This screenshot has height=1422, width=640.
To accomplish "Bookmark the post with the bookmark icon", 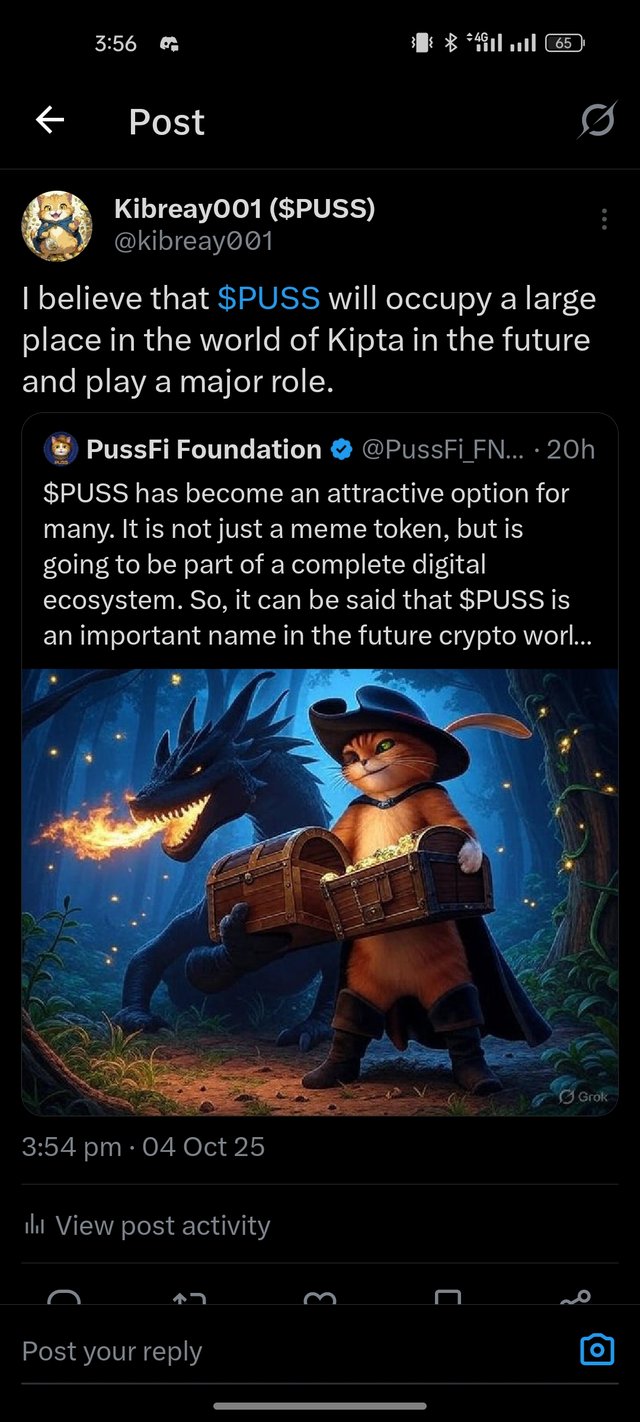I will tap(447, 1296).
